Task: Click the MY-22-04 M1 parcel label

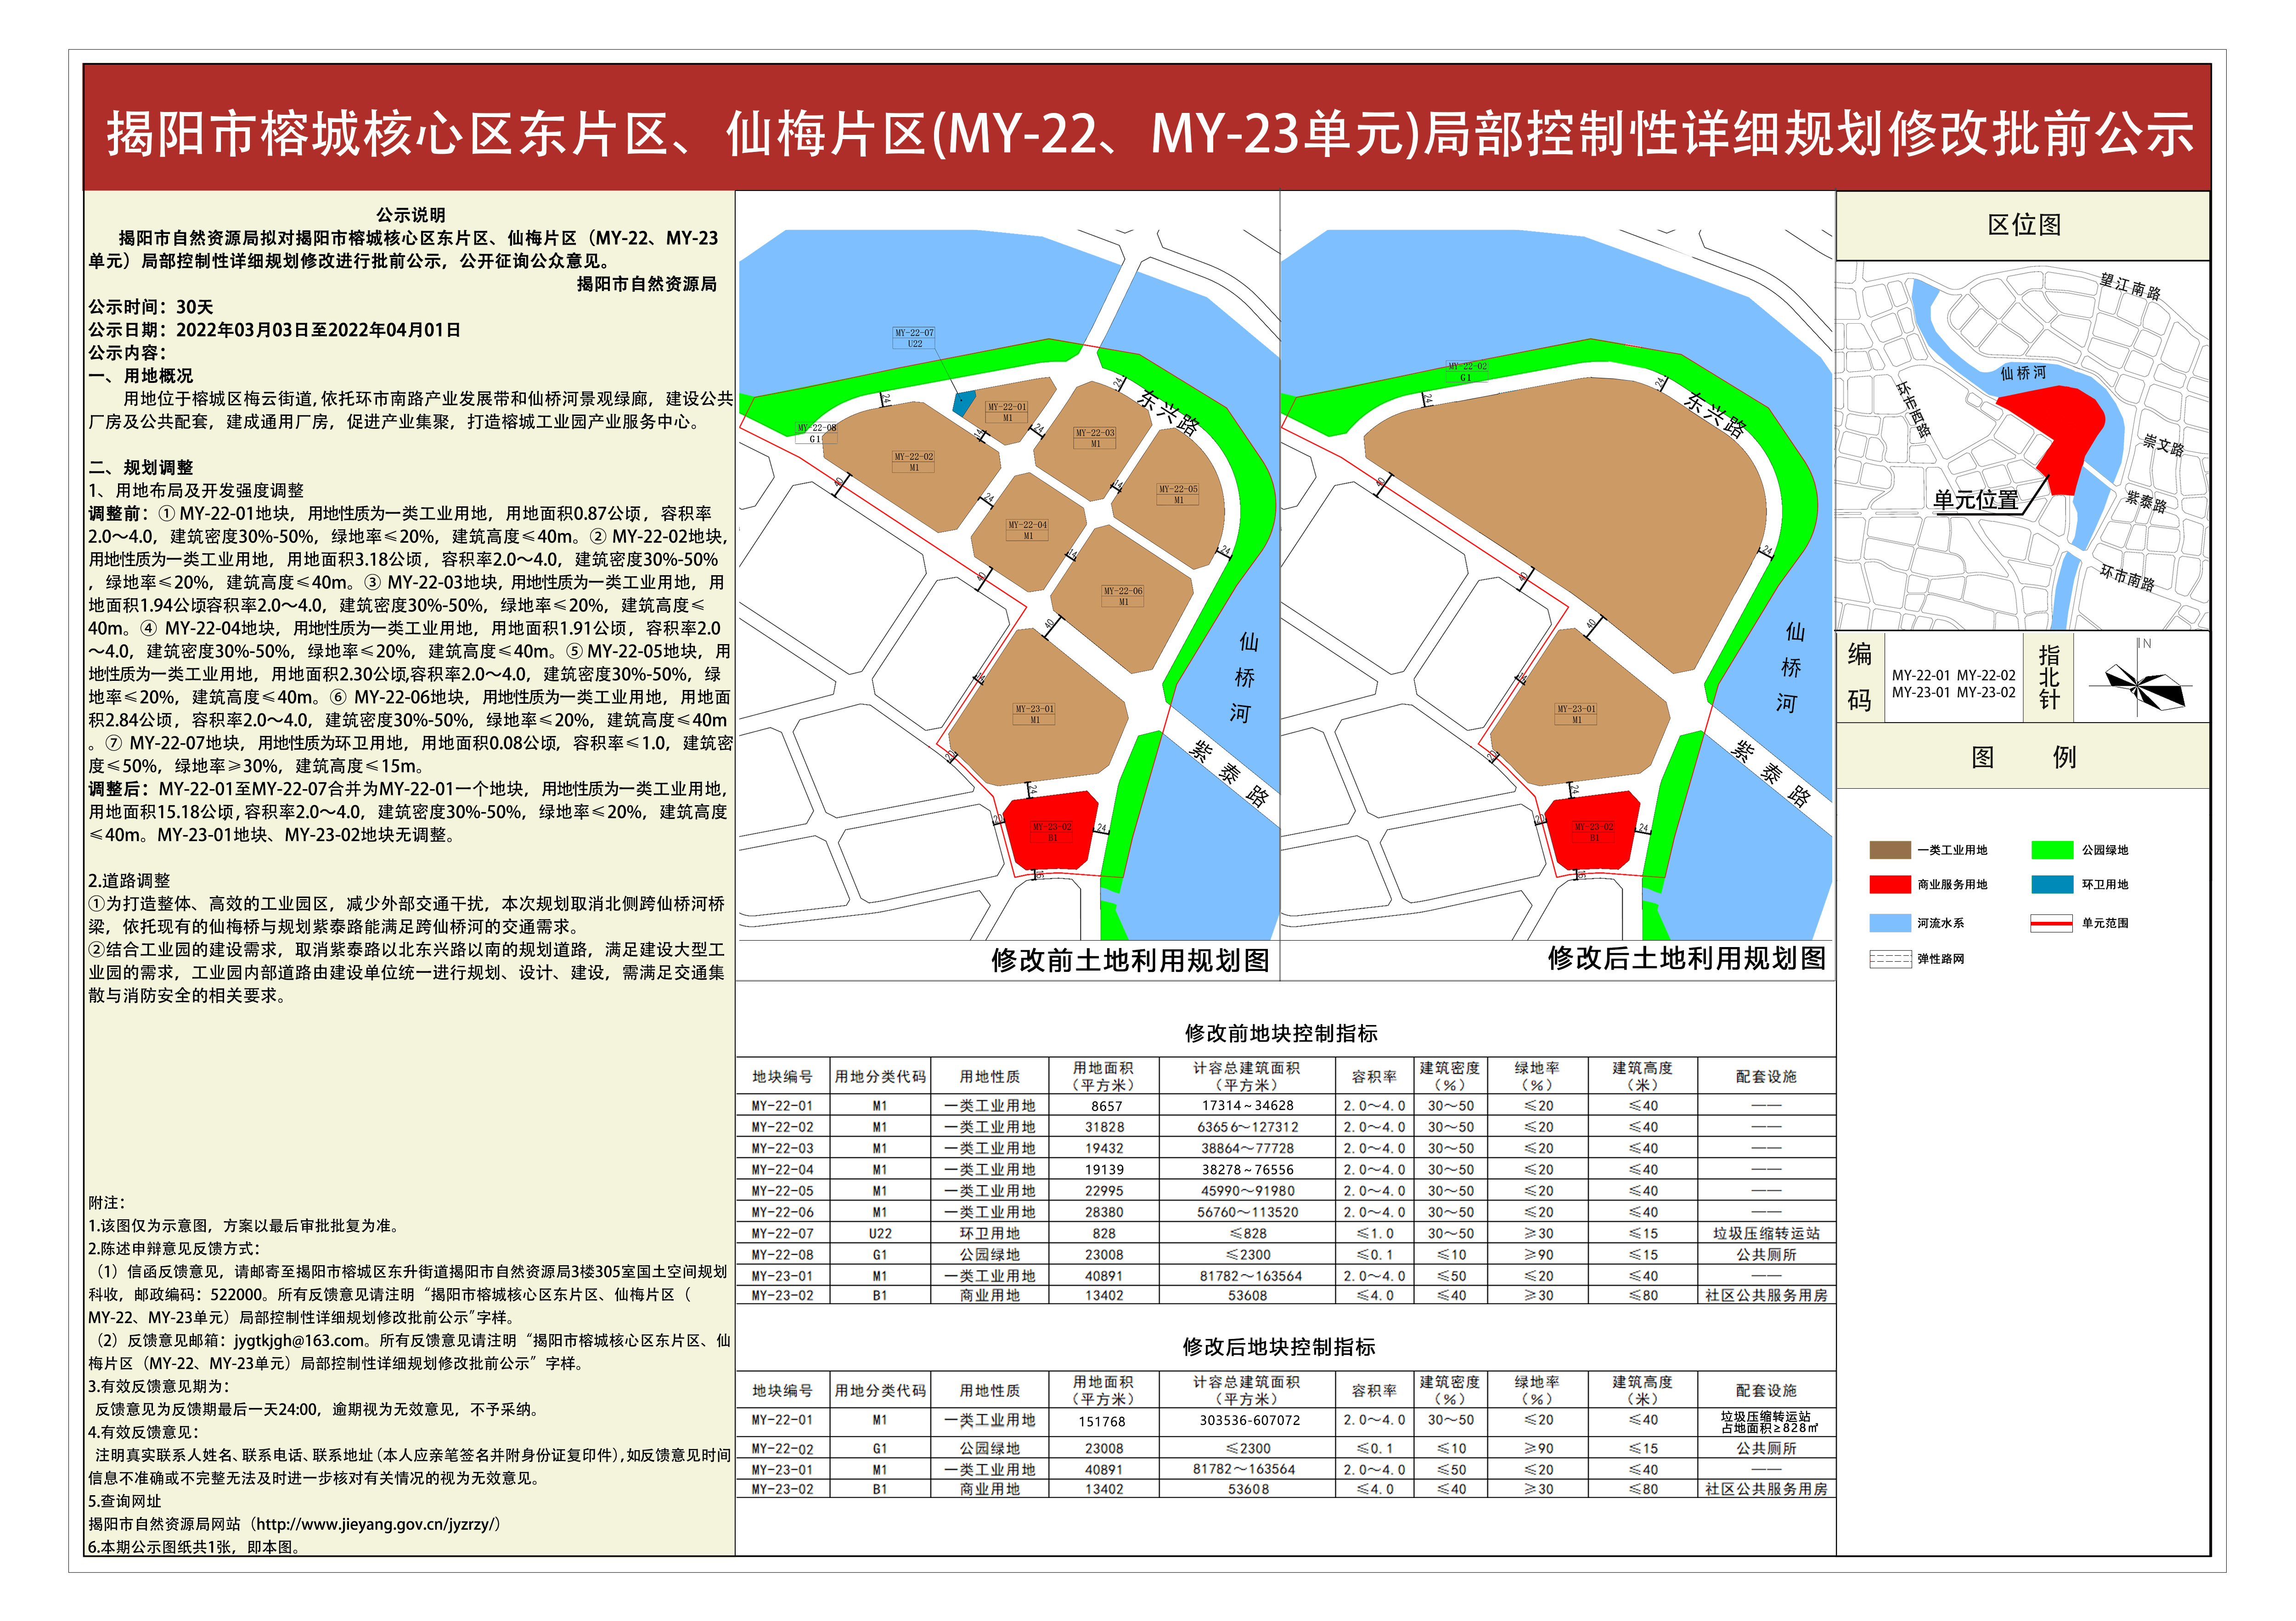Action: click(1027, 530)
